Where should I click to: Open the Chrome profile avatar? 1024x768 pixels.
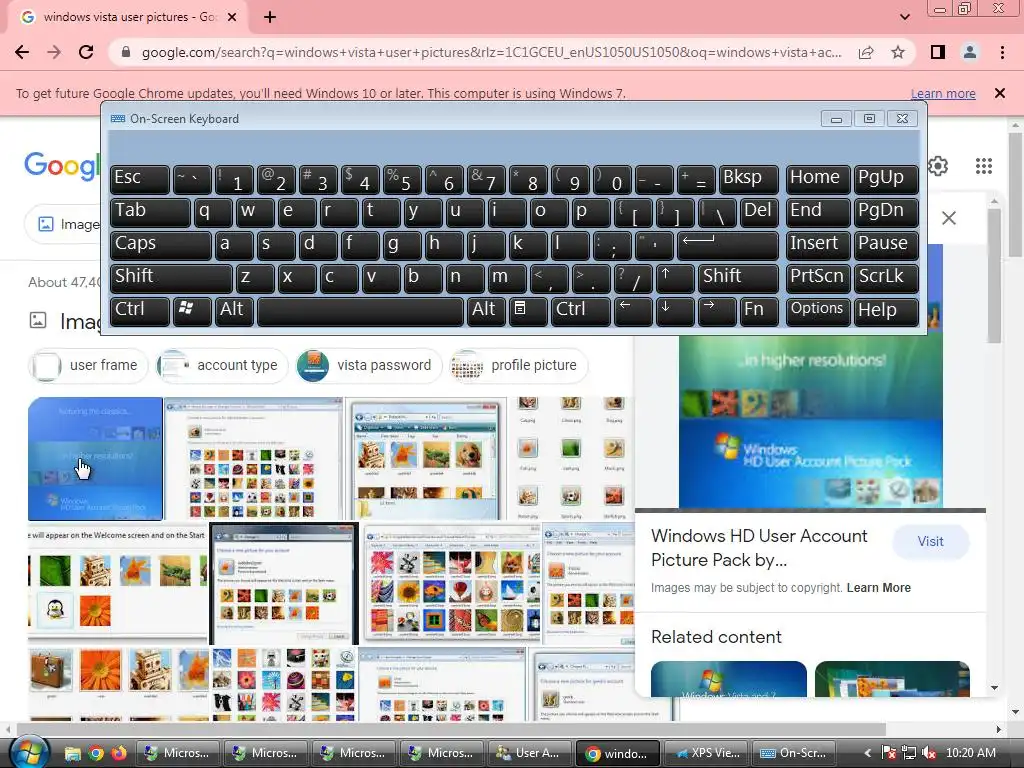click(970, 52)
